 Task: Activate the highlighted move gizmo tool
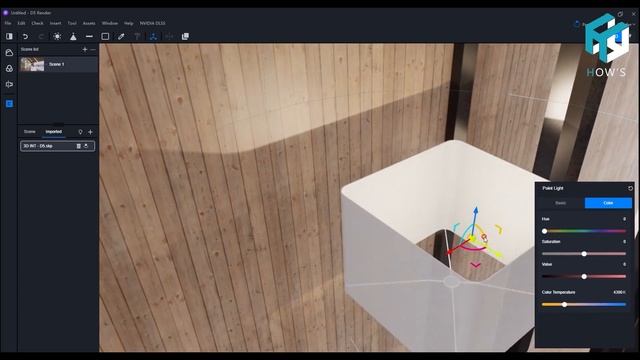click(x=153, y=36)
